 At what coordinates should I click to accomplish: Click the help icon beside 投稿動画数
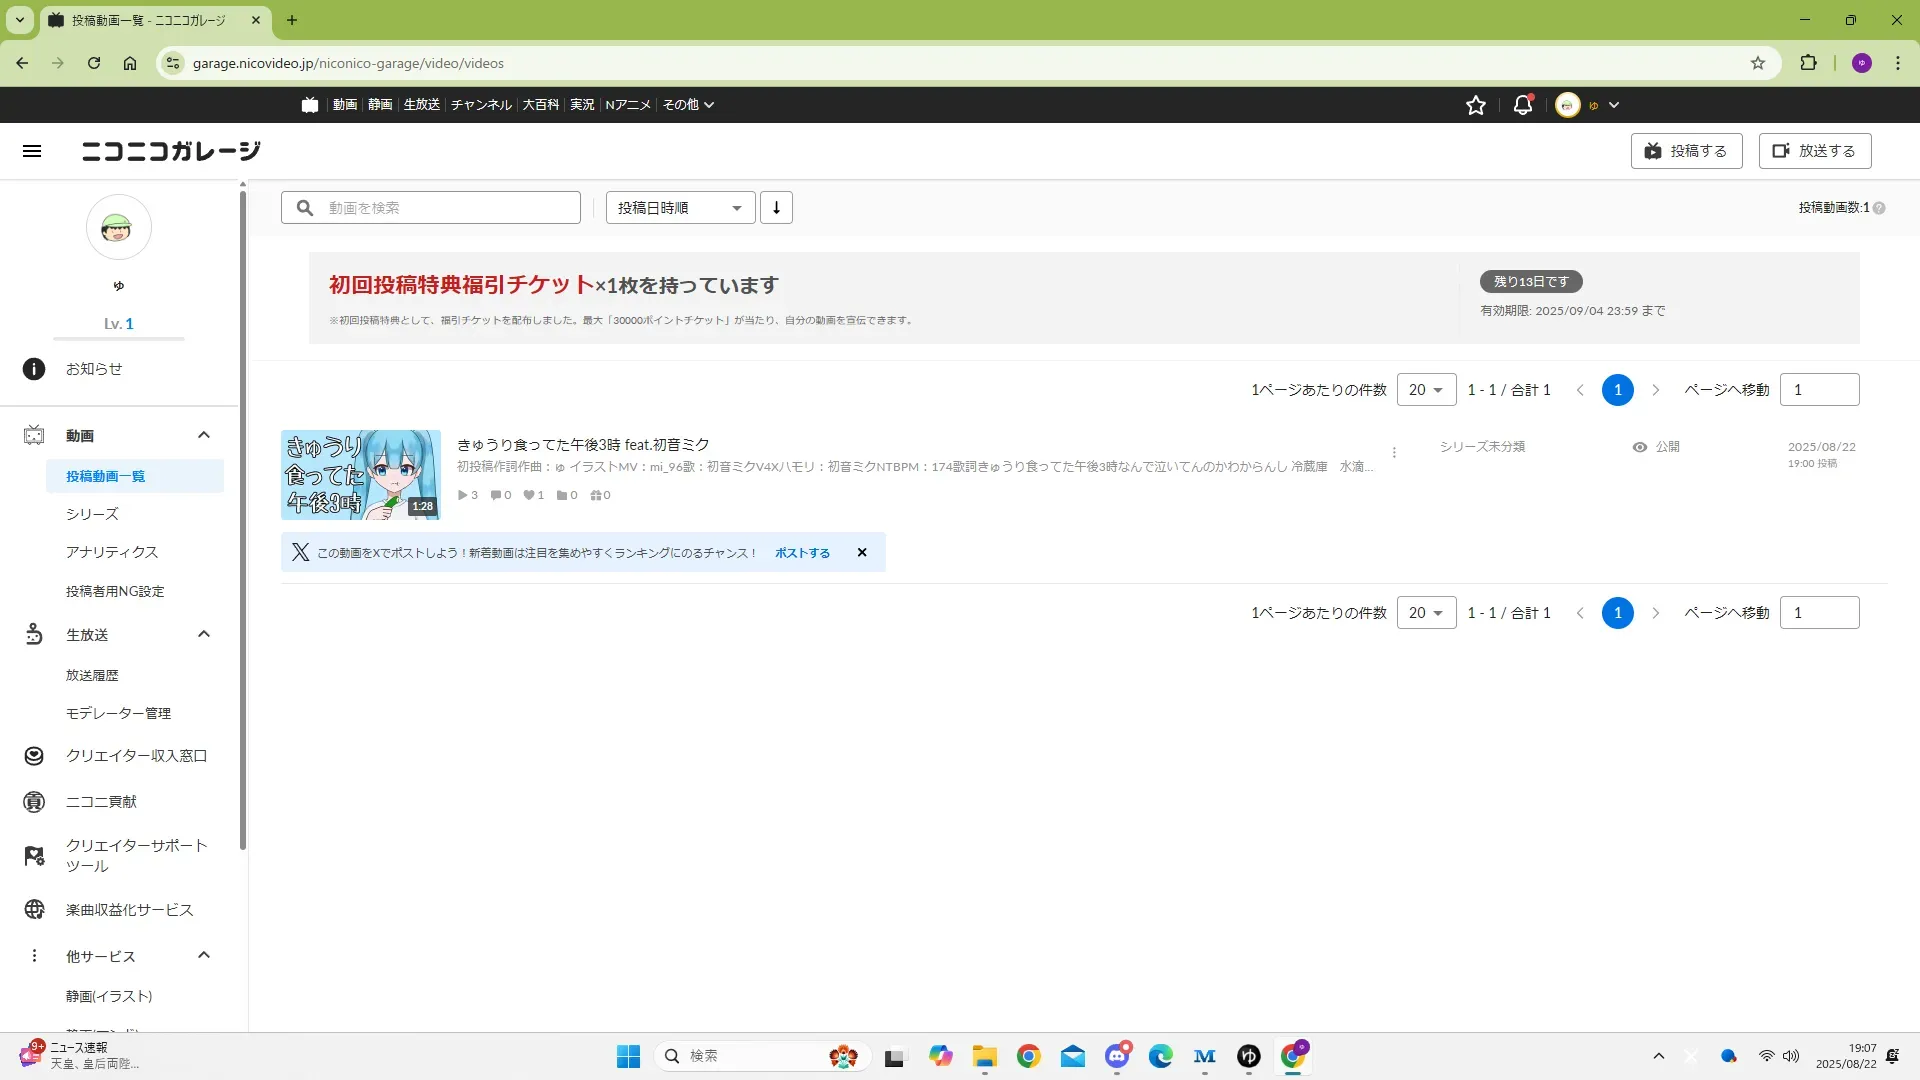(1879, 208)
